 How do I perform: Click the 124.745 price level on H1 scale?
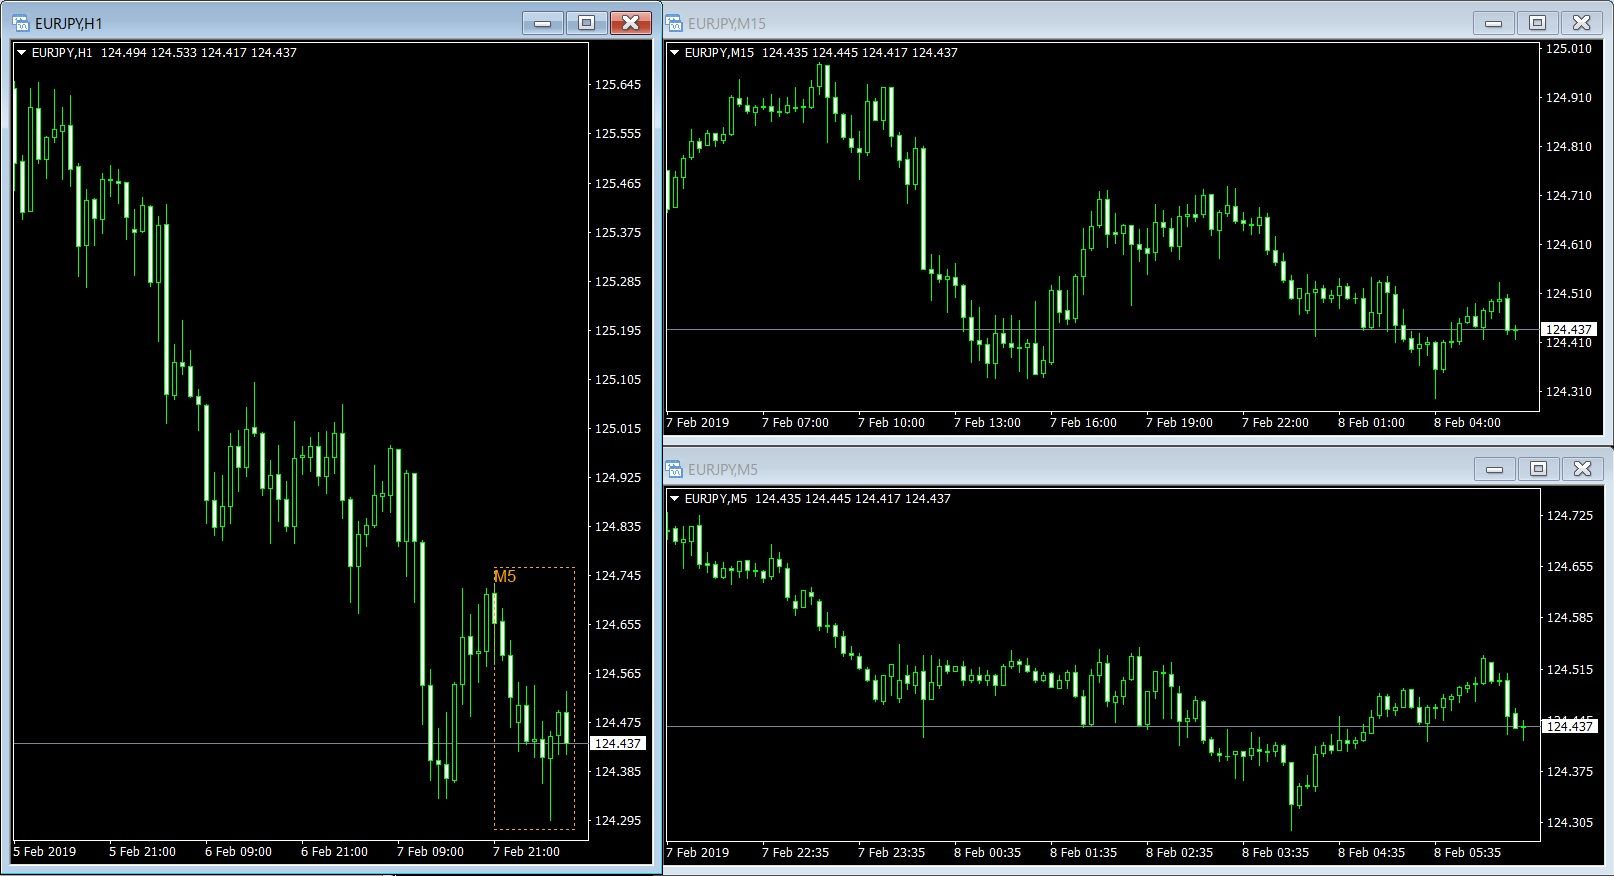point(618,576)
